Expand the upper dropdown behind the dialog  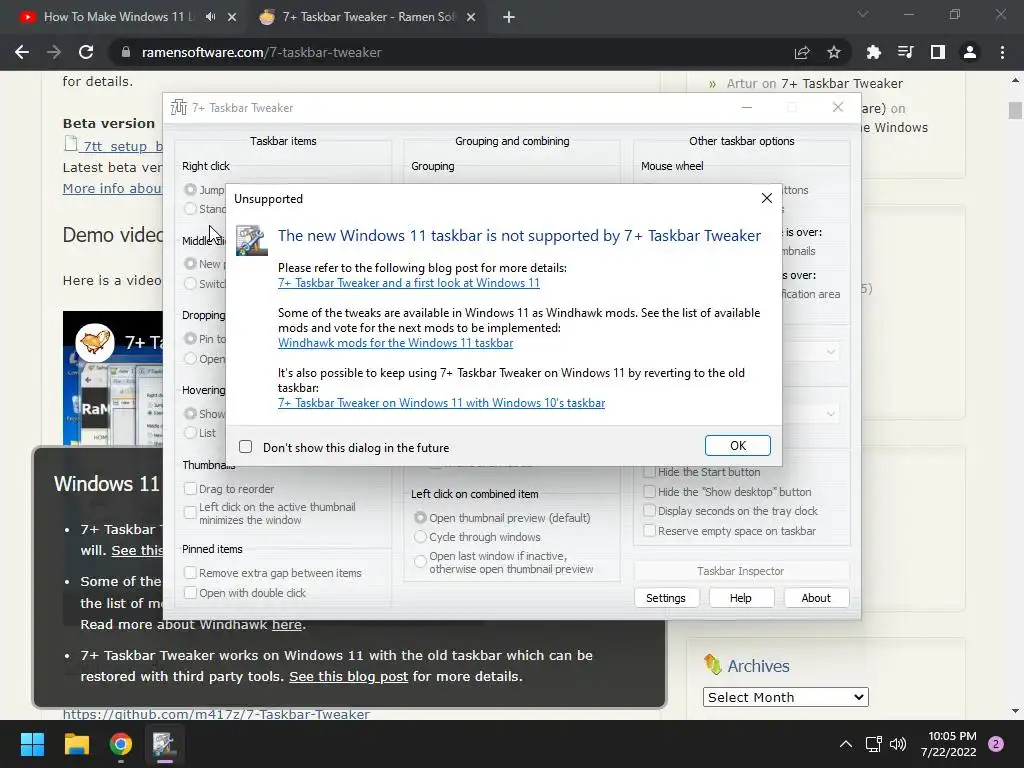(831, 352)
